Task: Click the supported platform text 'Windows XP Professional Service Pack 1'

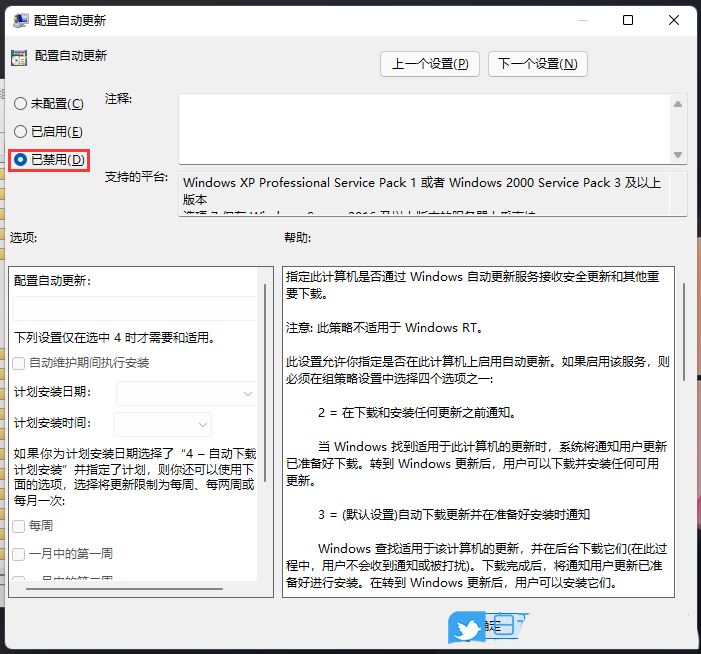Action: [x=300, y=183]
